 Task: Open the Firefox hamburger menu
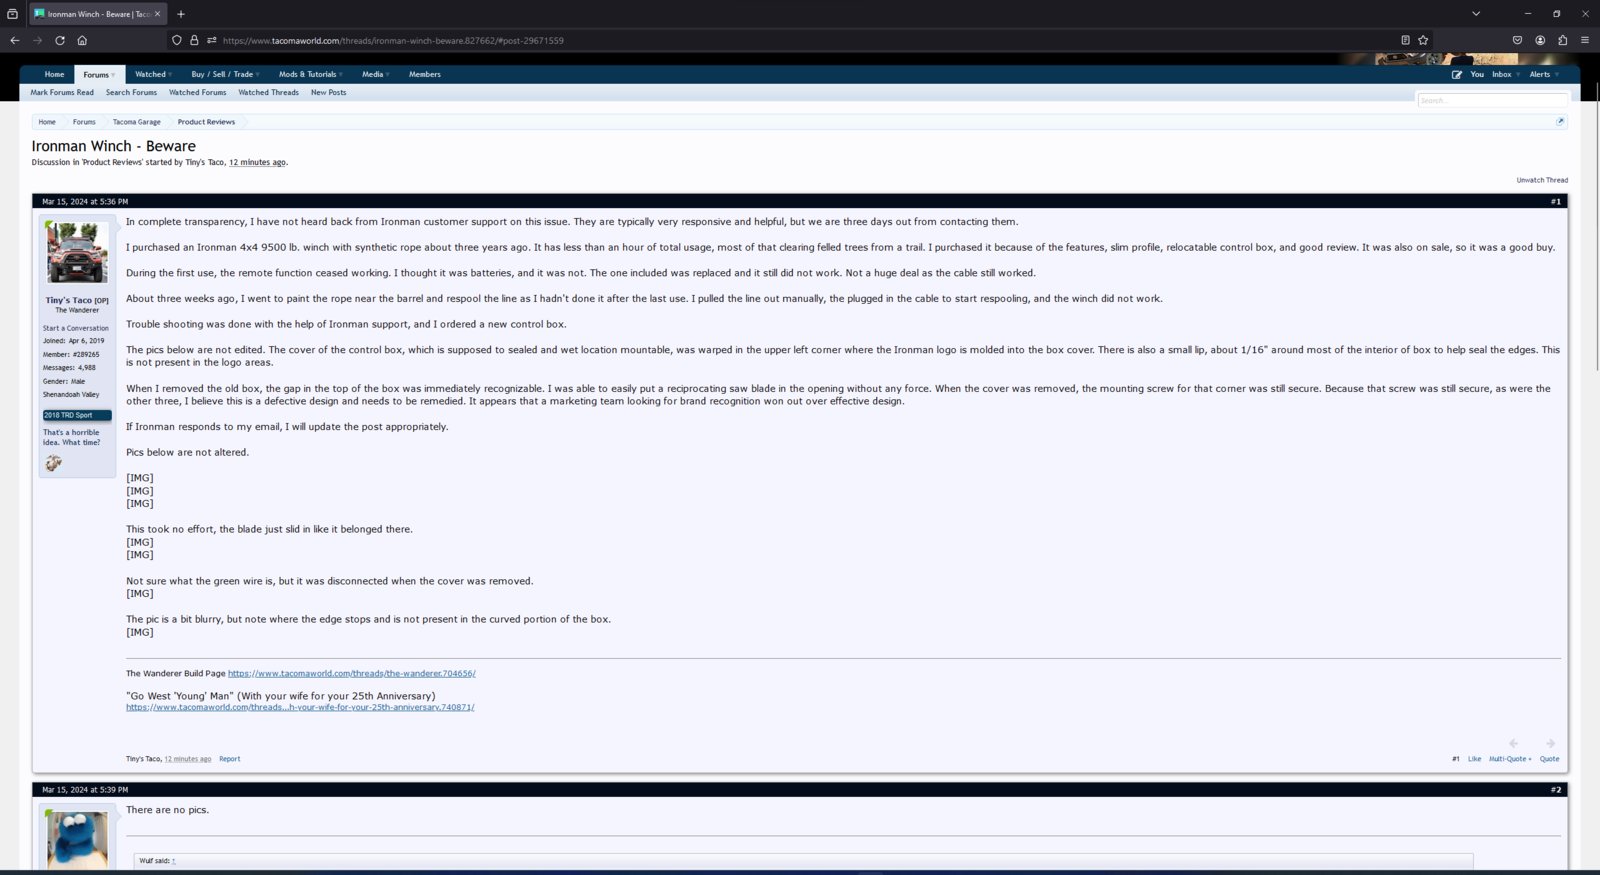(x=1585, y=40)
